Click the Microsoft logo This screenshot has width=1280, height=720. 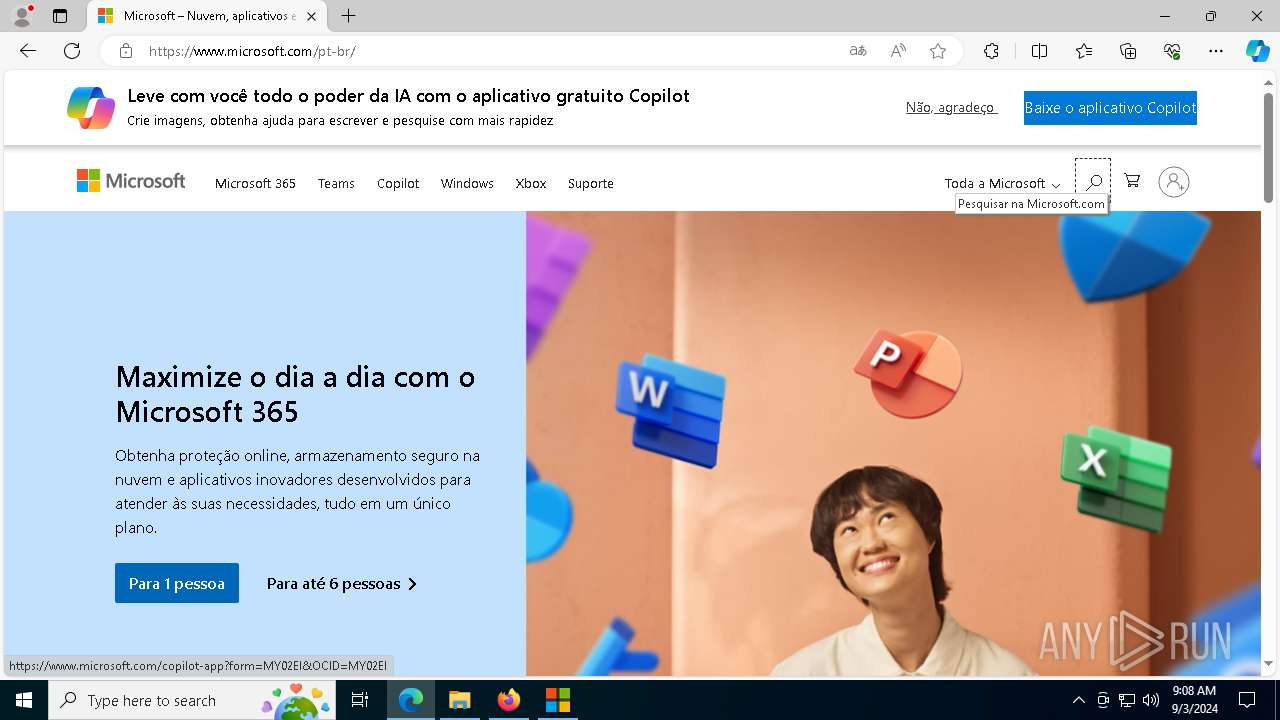tap(131, 181)
